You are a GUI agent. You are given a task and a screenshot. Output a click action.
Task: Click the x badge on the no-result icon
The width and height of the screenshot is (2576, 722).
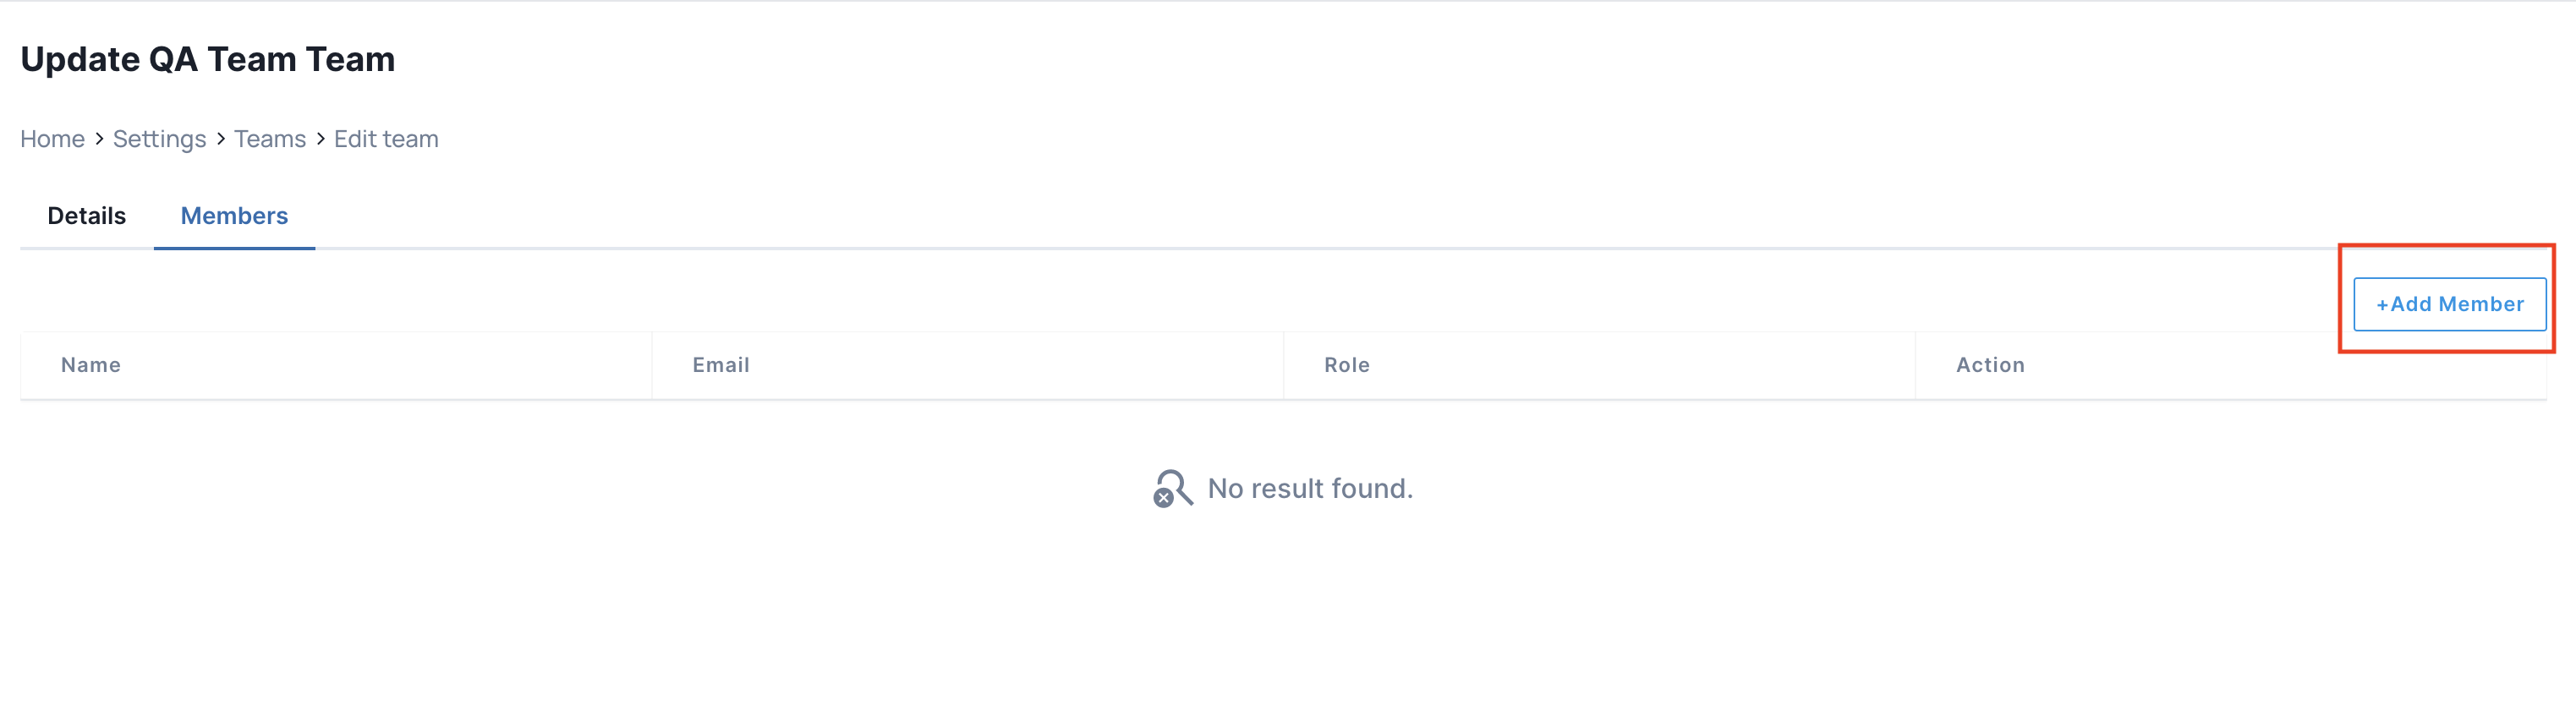[x=1163, y=498]
